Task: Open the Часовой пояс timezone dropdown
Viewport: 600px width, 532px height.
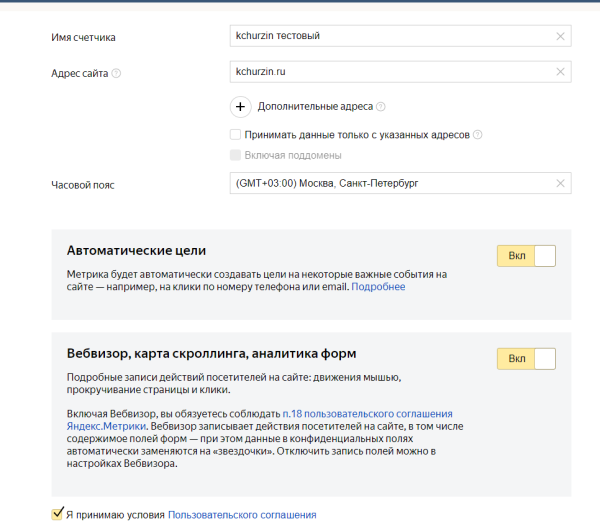Action: pyautogui.click(x=390, y=184)
